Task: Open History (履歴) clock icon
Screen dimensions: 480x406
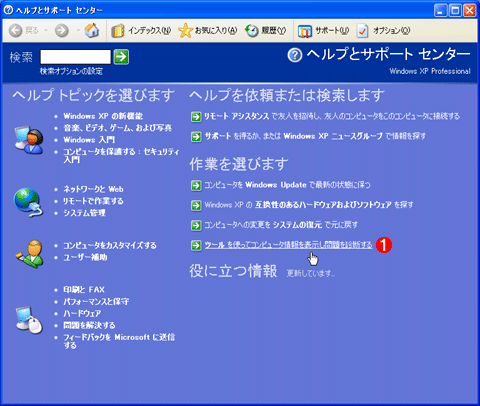Action: coord(252,31)
